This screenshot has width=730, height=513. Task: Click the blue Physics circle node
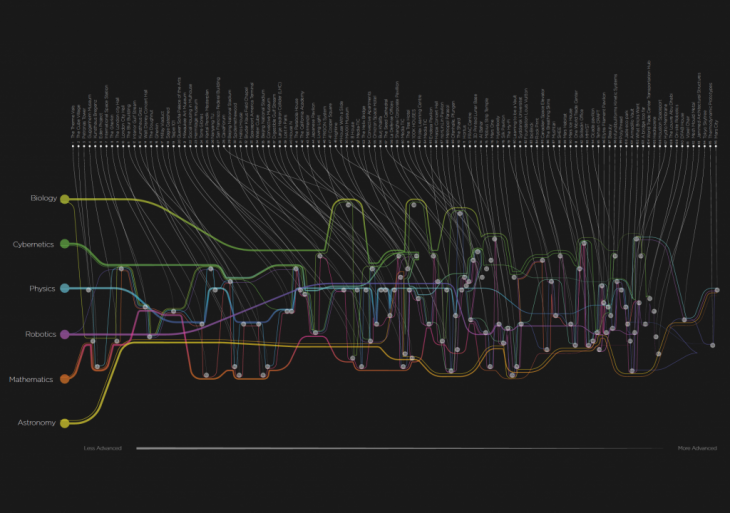click(65, 288)
